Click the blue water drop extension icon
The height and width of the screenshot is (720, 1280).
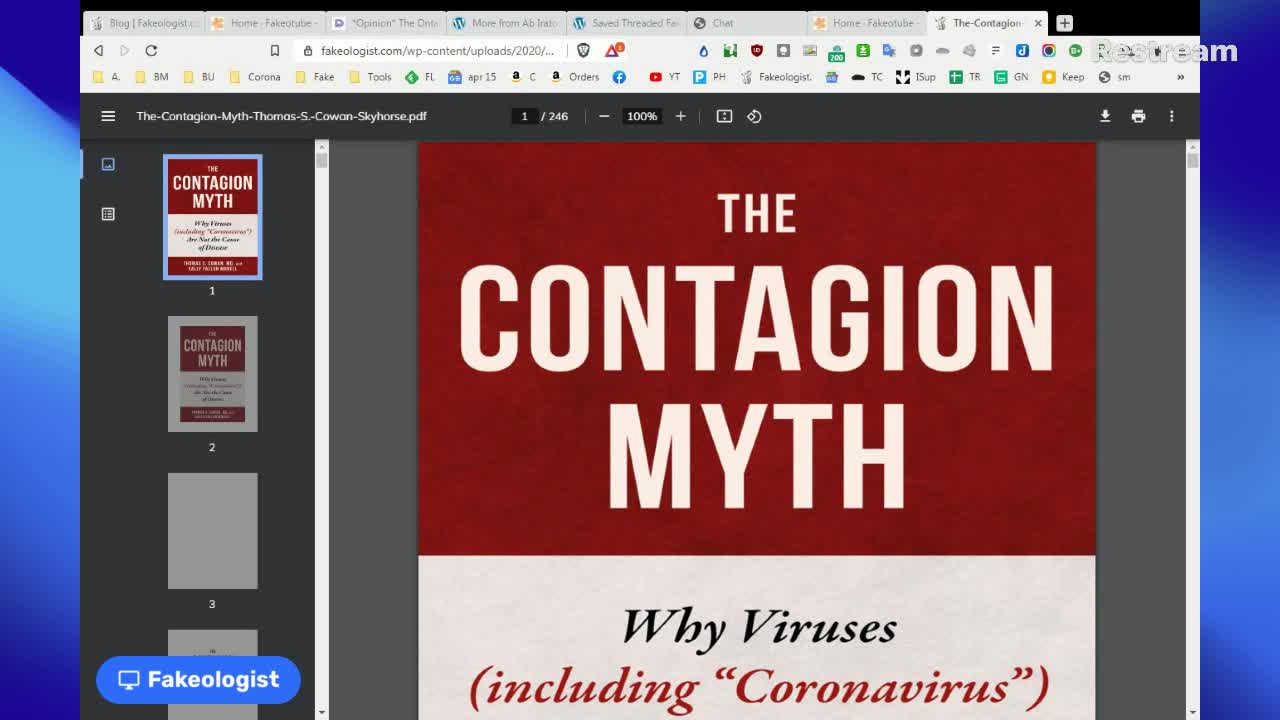point(704,50)
